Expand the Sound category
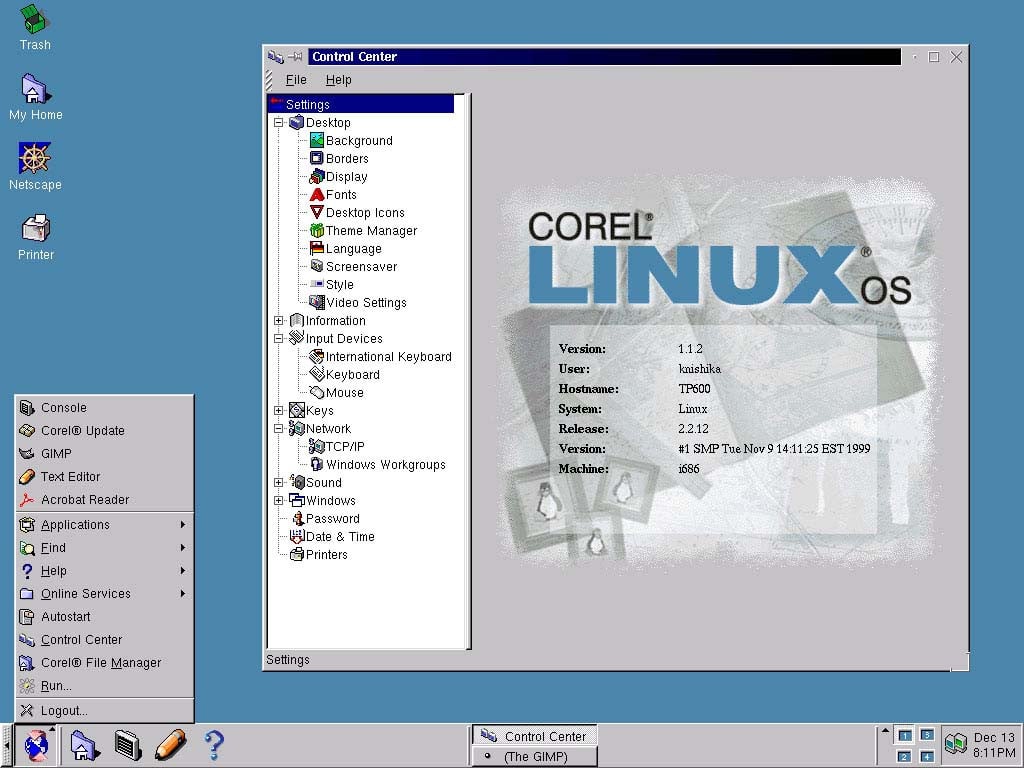Screen dimensions: 1024x768 pyautogui.click(x=279, y=482)
